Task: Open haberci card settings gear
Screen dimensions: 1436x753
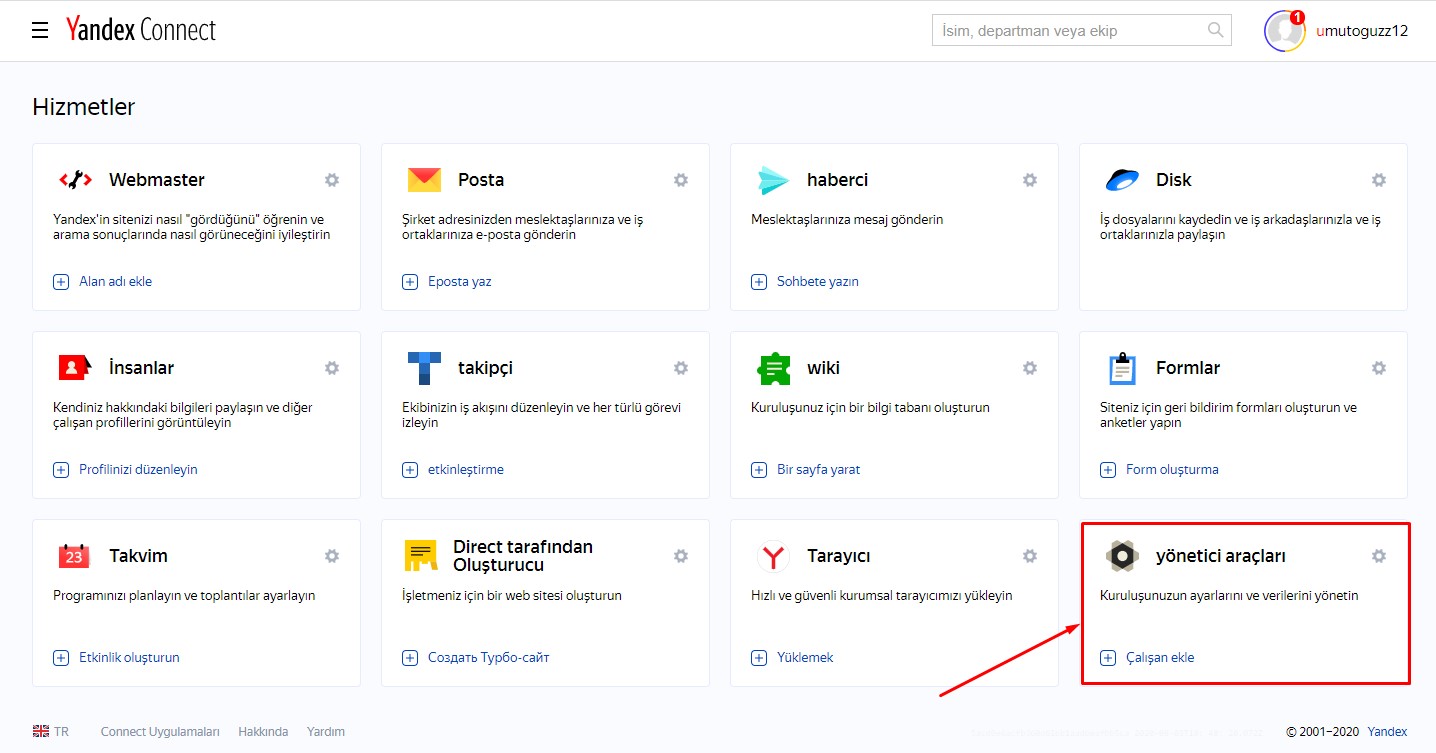Action: (x=1030, y=180)
